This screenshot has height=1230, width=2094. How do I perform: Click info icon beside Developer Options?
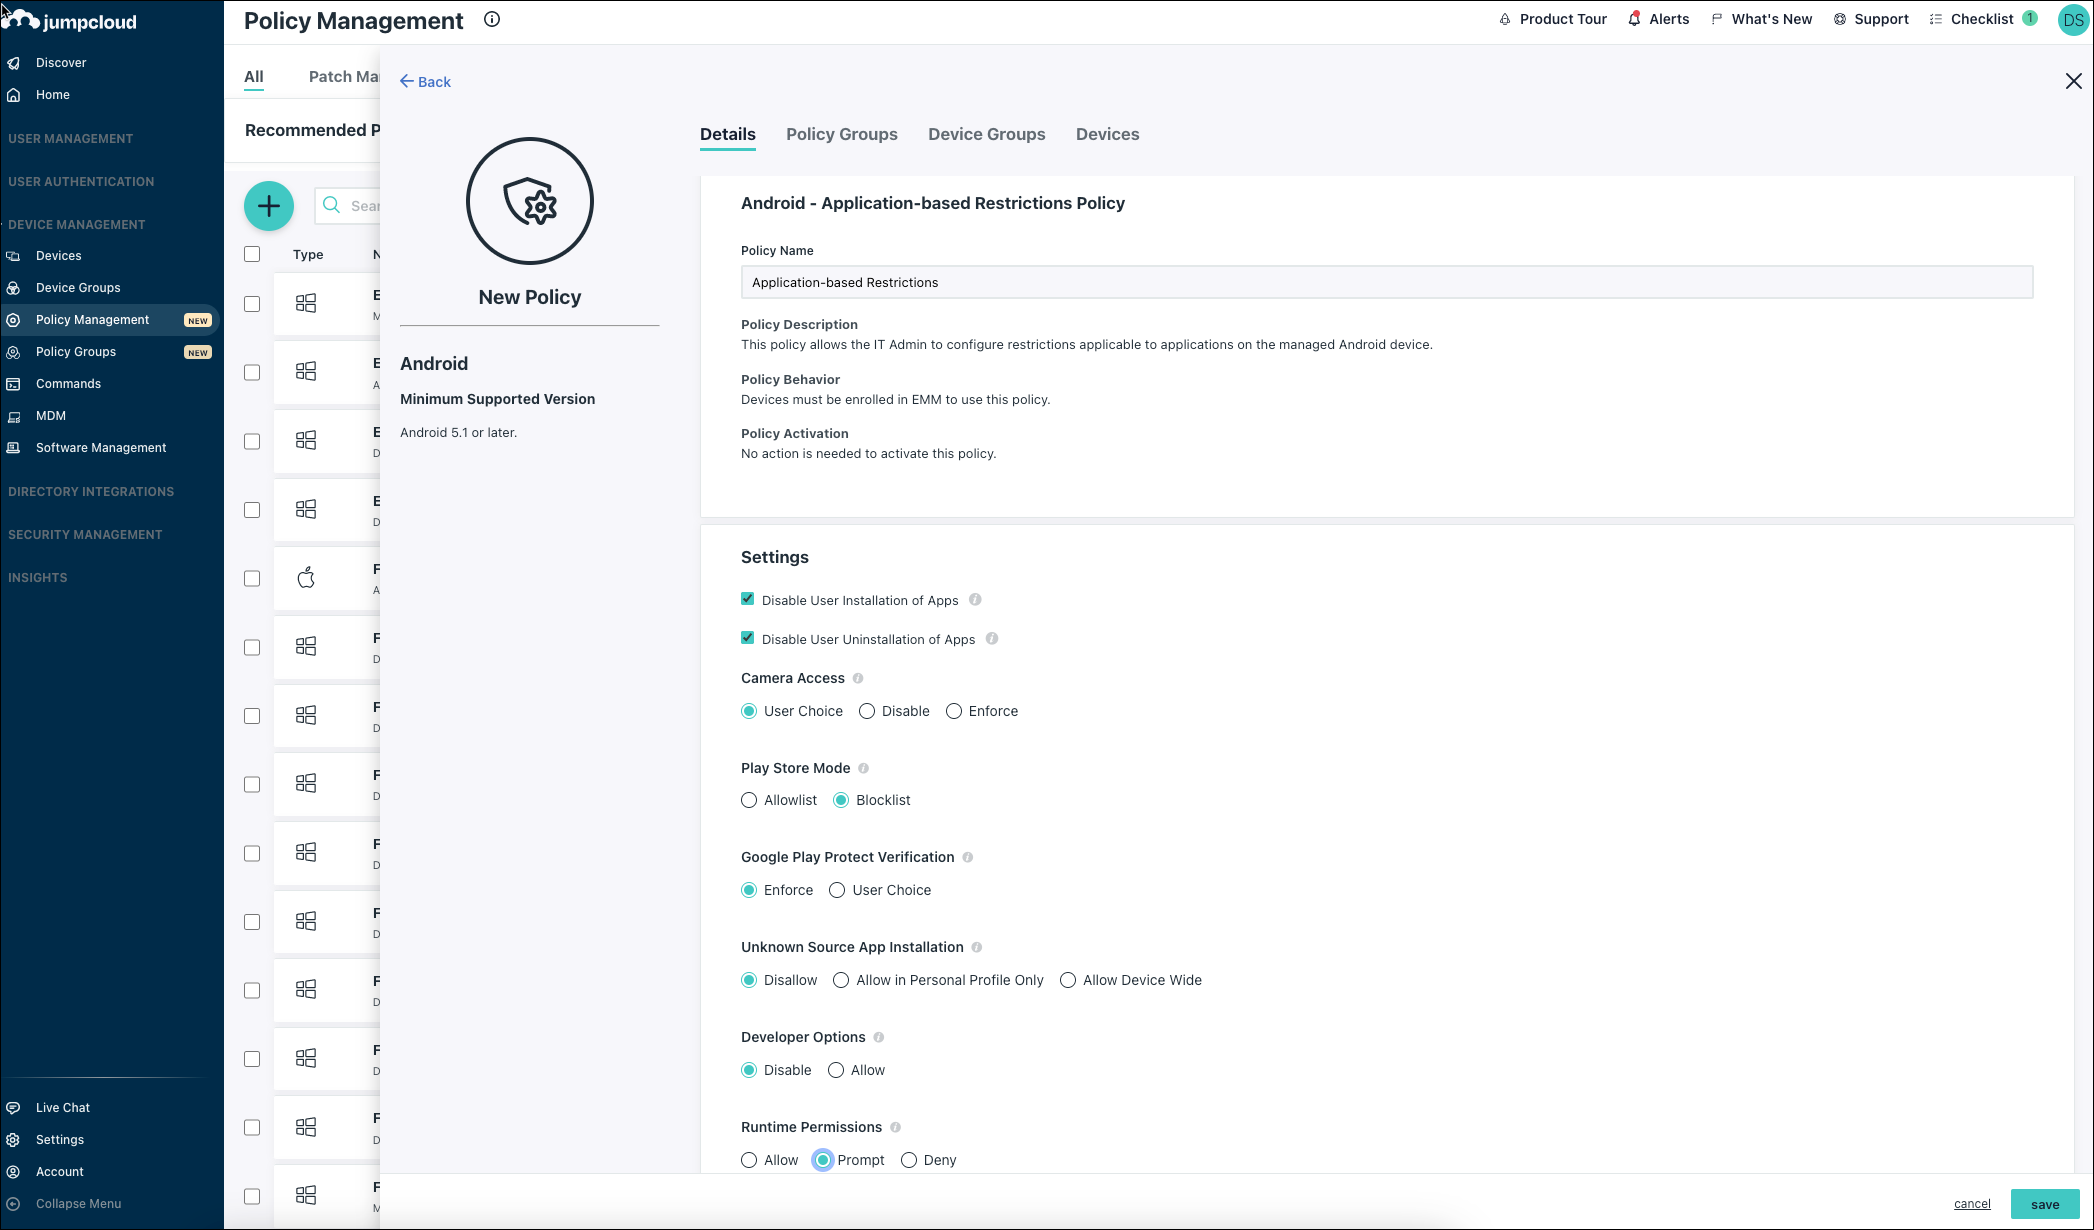879,1037
